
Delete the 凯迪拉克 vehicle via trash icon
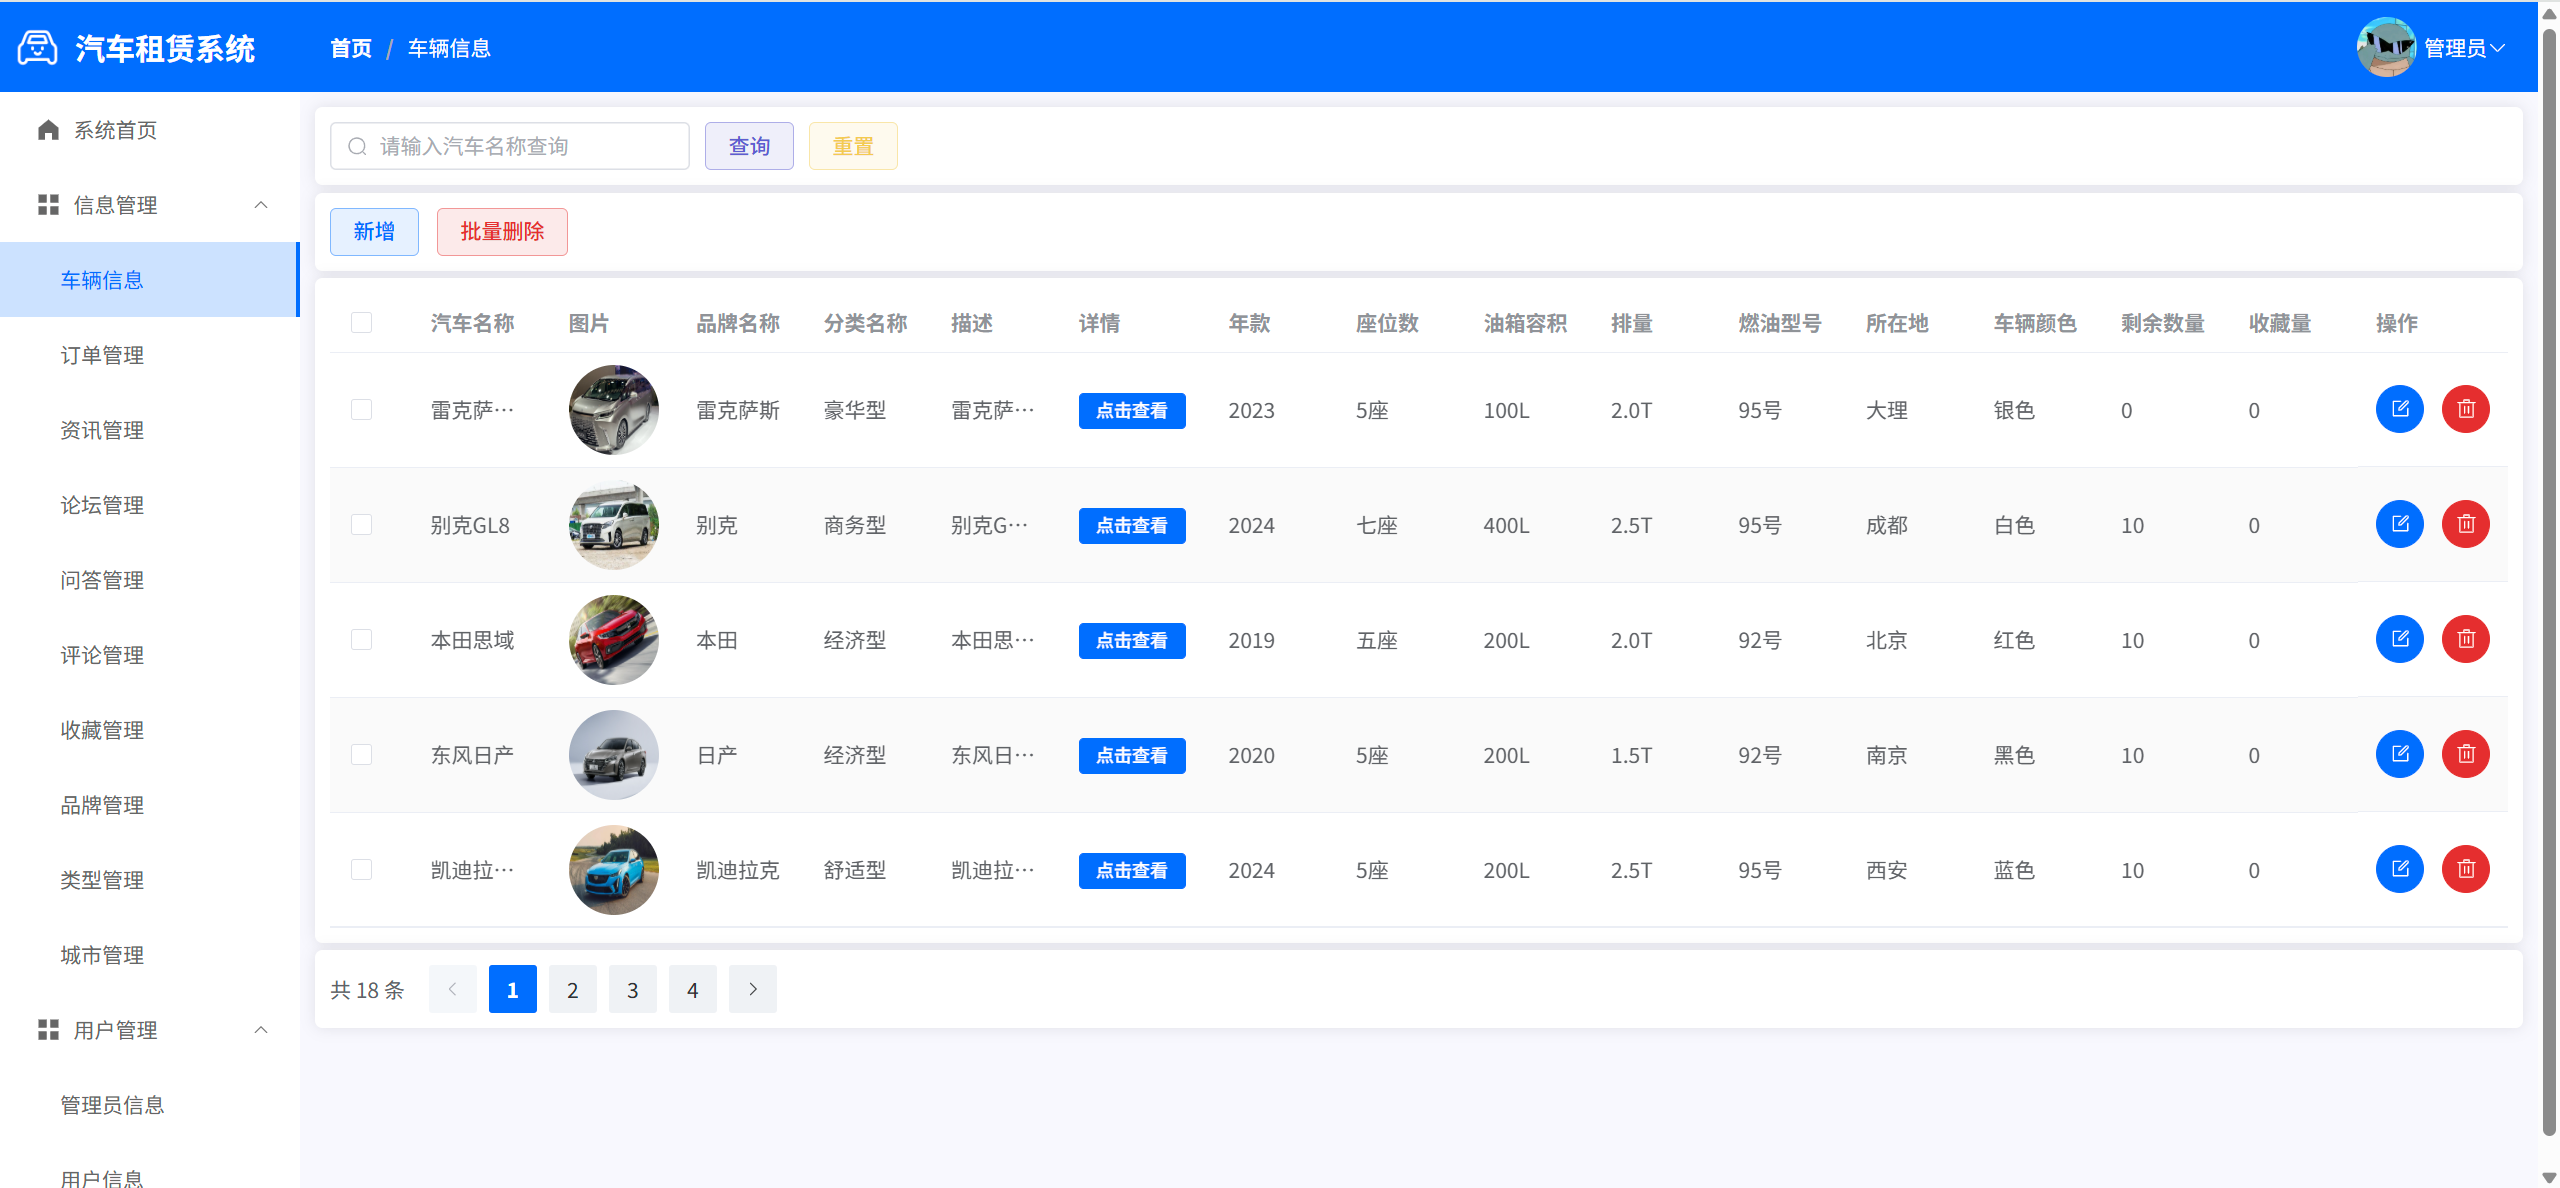tap(2465, 869)
